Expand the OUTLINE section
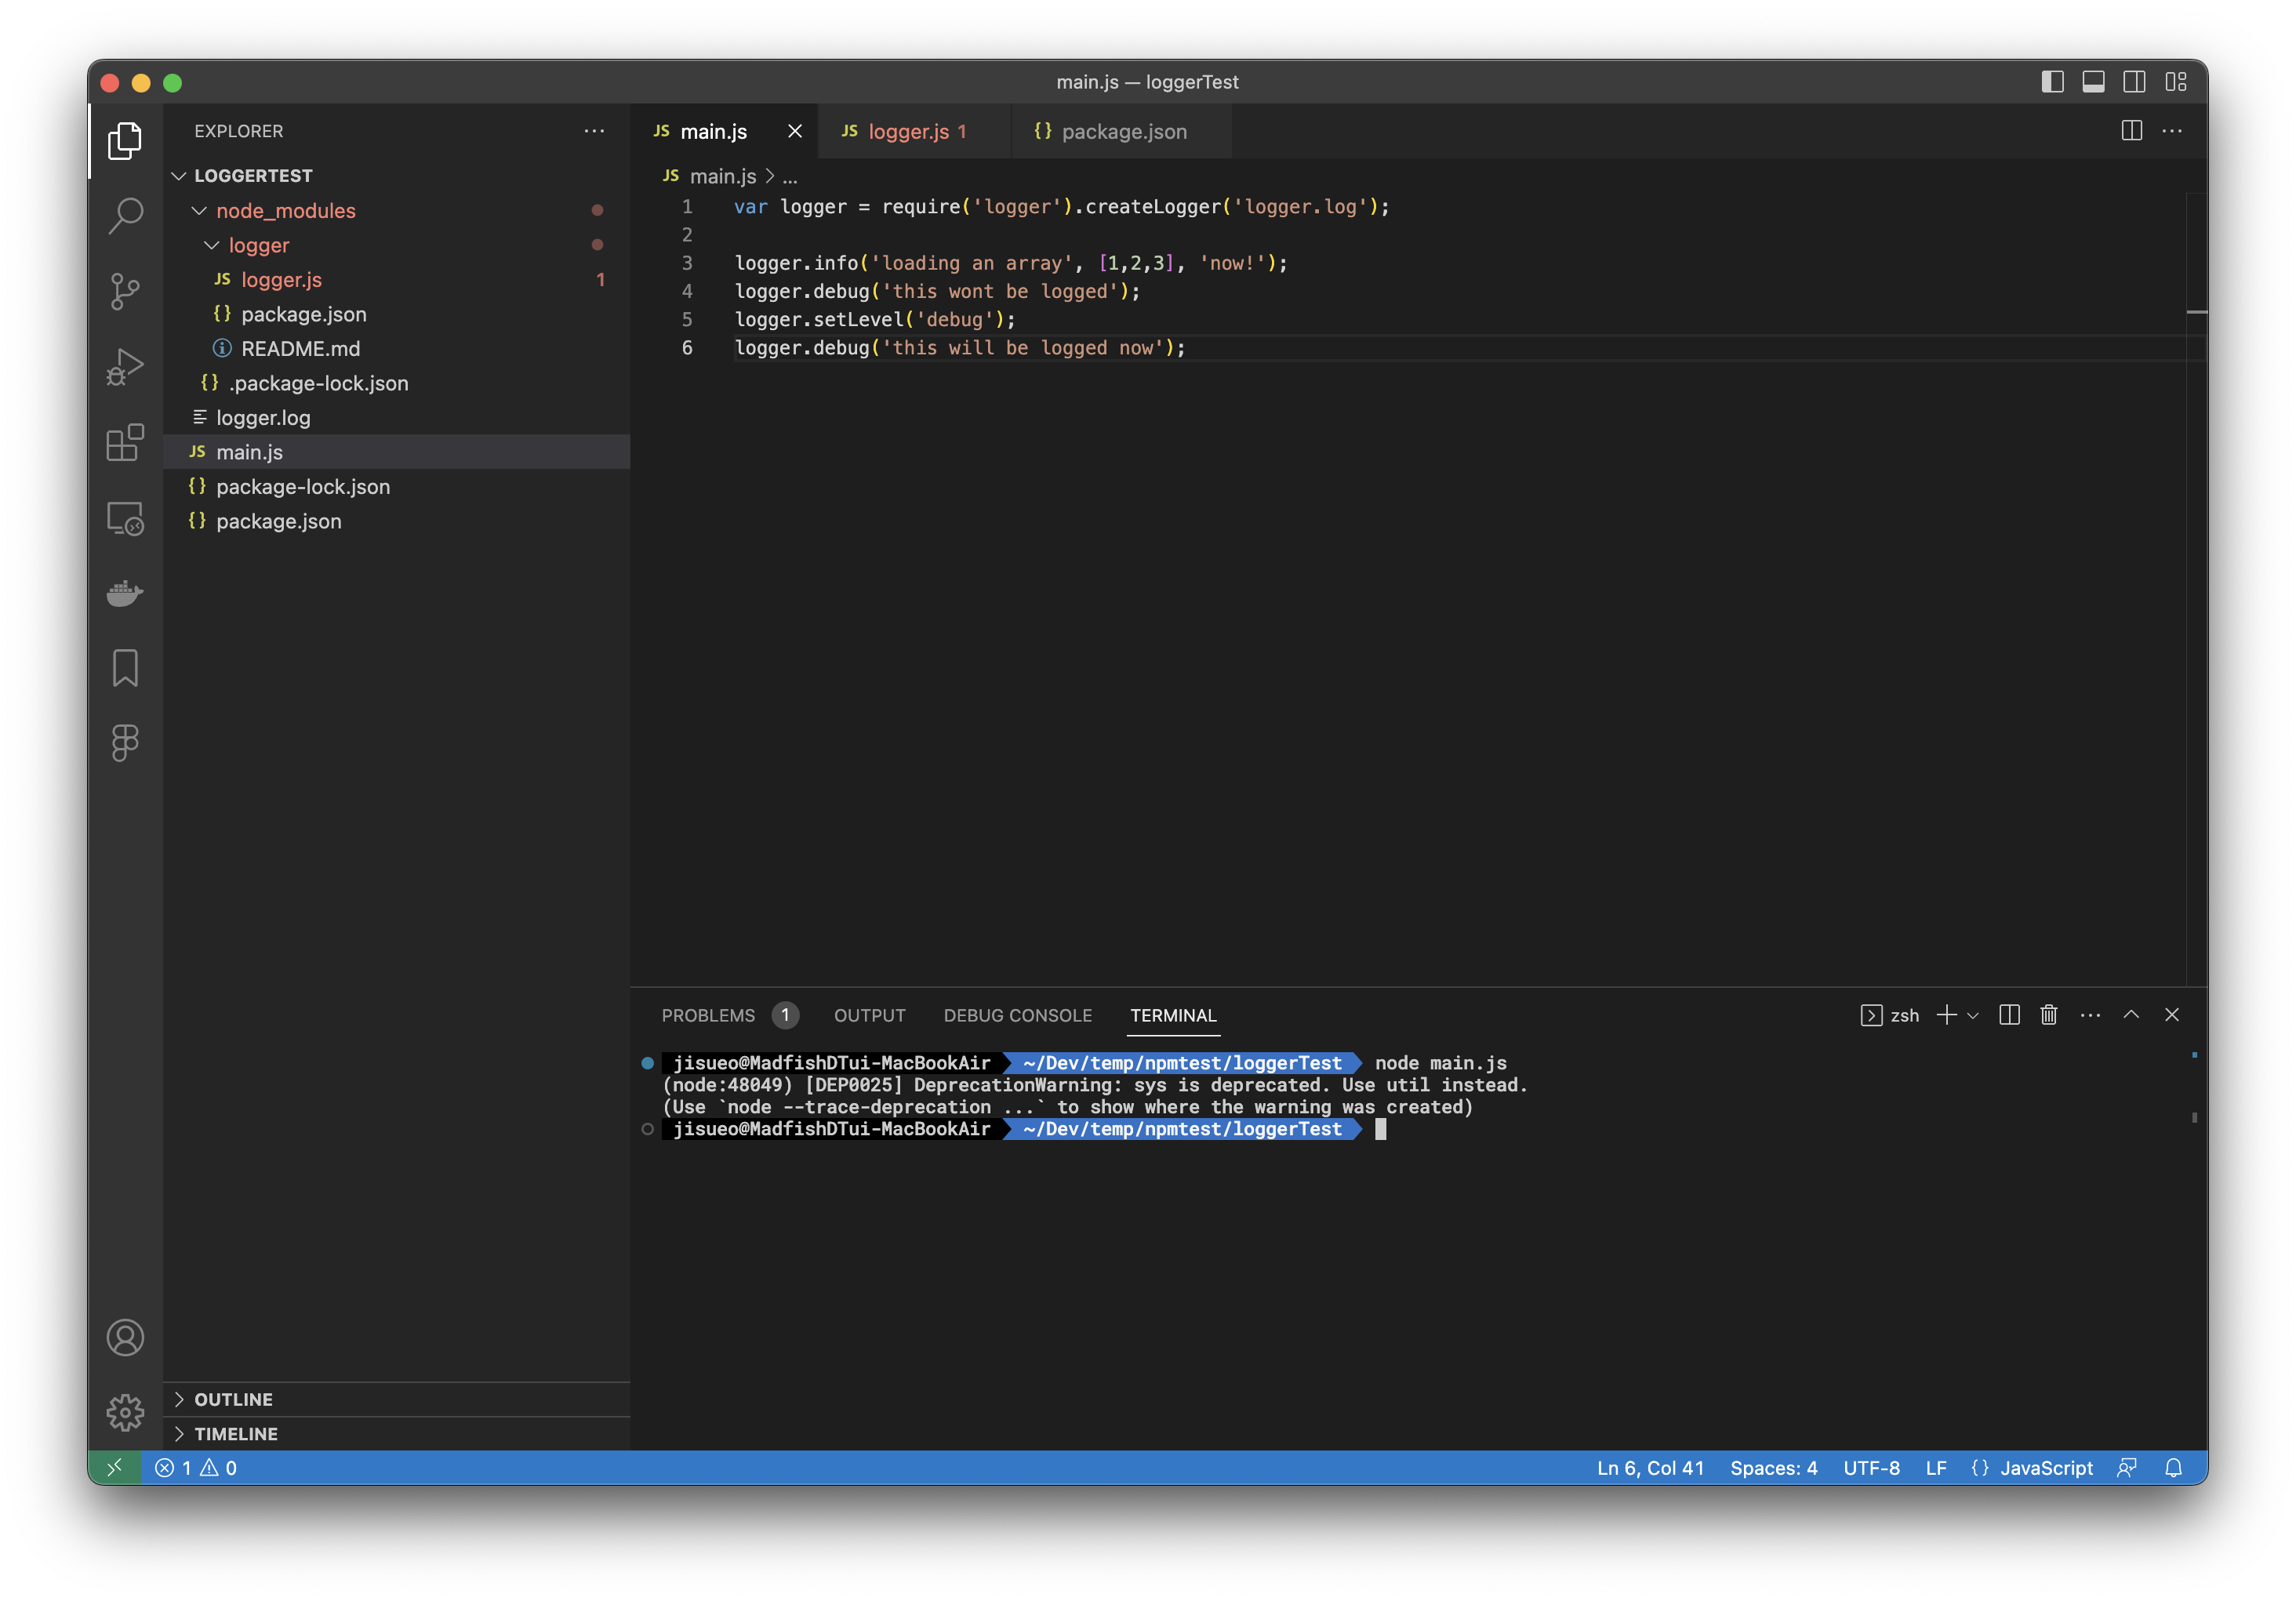The width and height of the screenshot is (2296, 1601). point(233,1399)
